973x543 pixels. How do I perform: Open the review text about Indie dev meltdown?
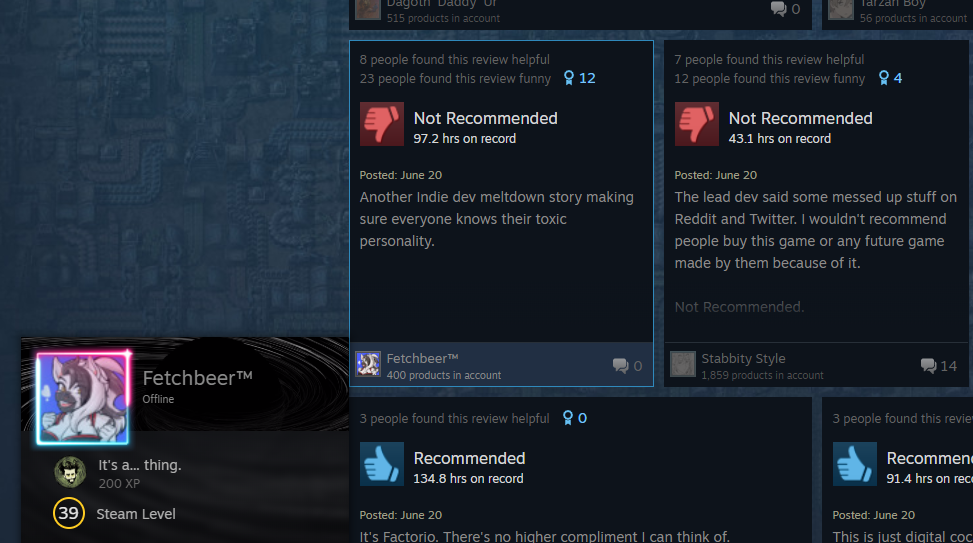(x=497, y=219)
